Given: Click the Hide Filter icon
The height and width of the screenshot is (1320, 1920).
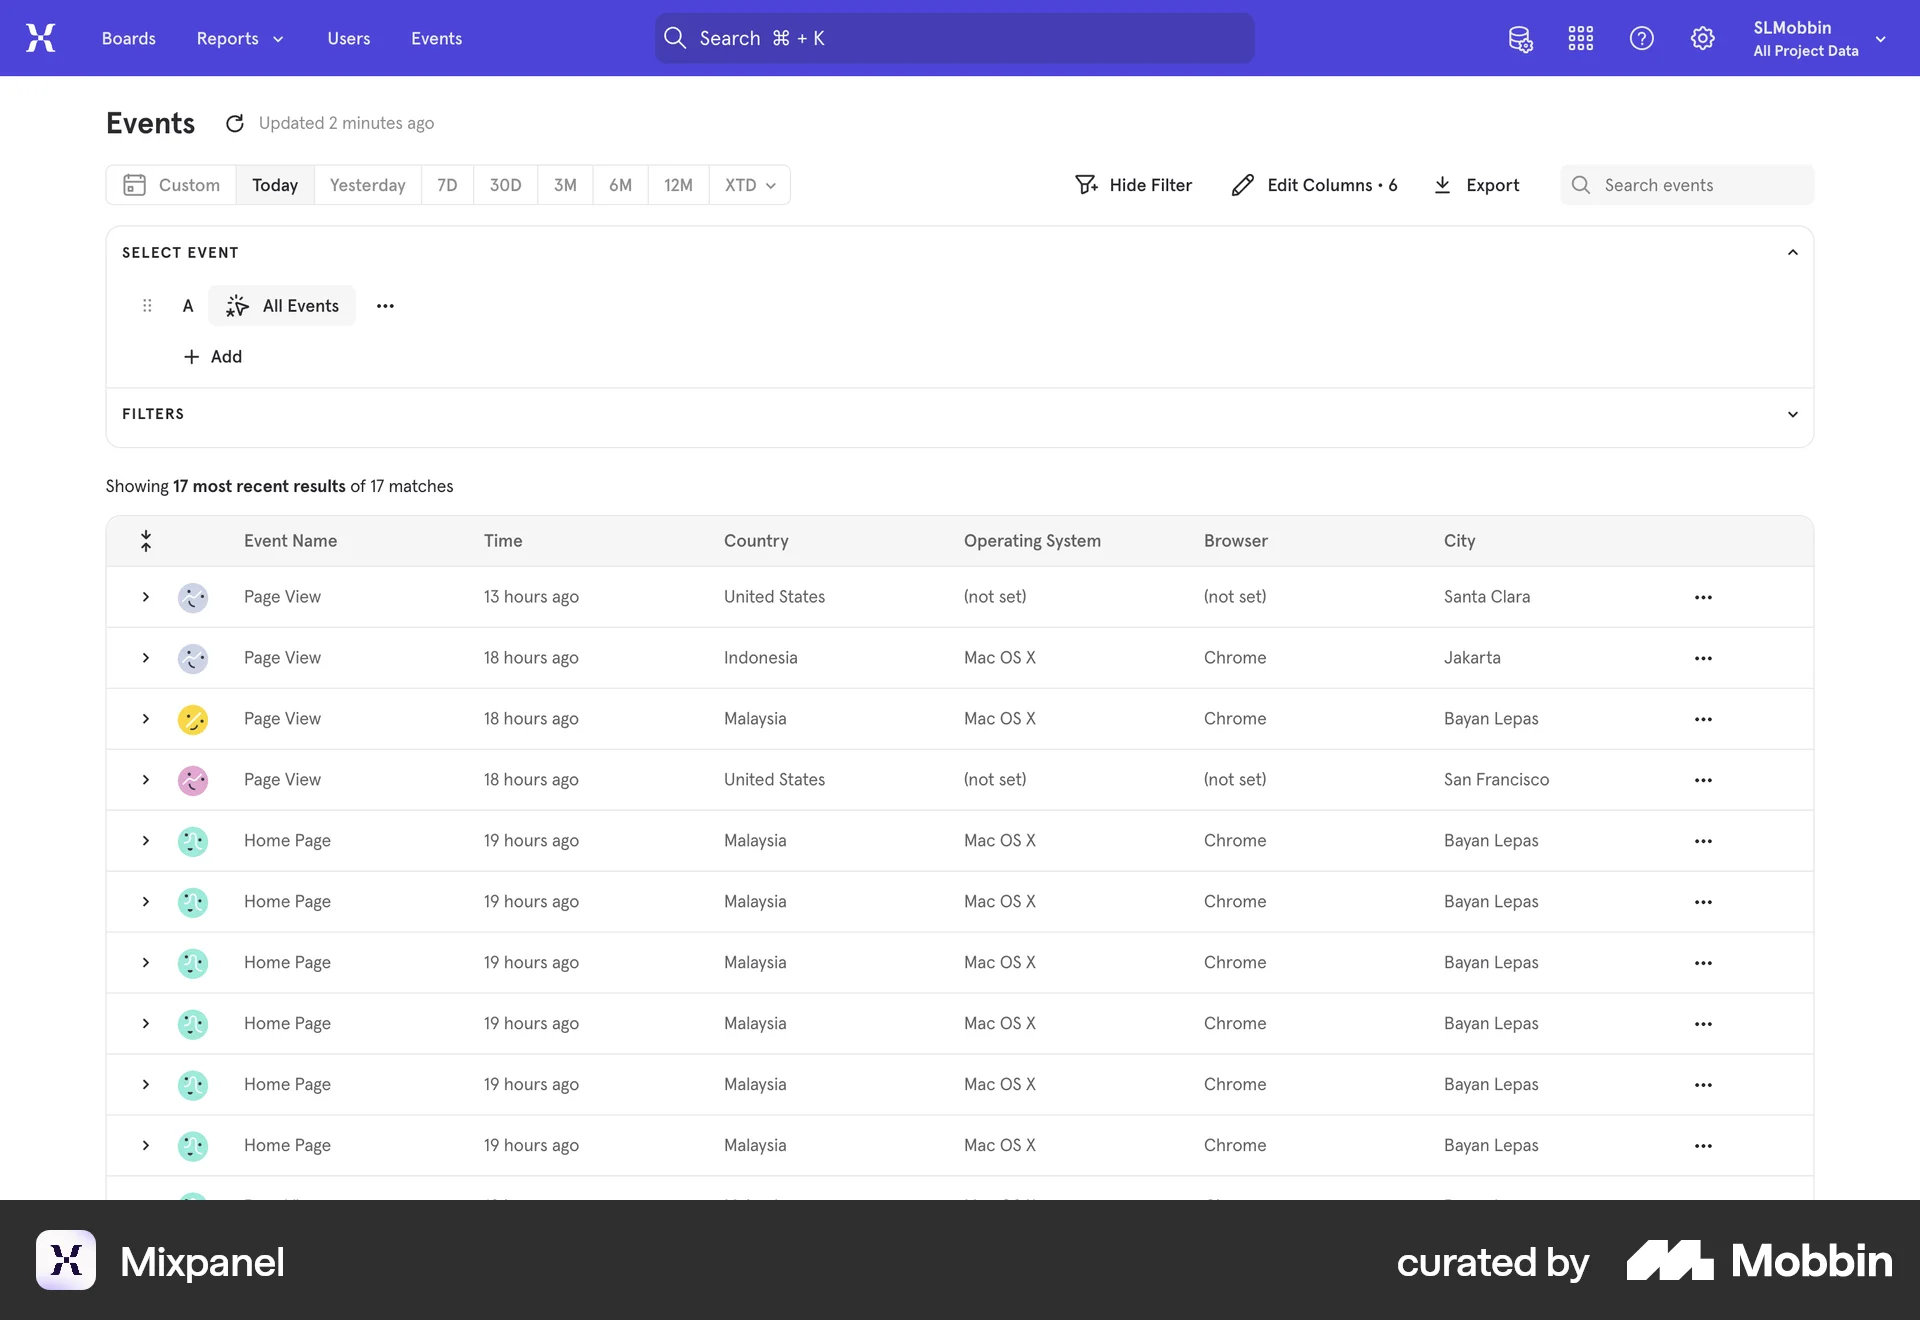Looking at the screenshot, I should click(x=1086, y=185).
